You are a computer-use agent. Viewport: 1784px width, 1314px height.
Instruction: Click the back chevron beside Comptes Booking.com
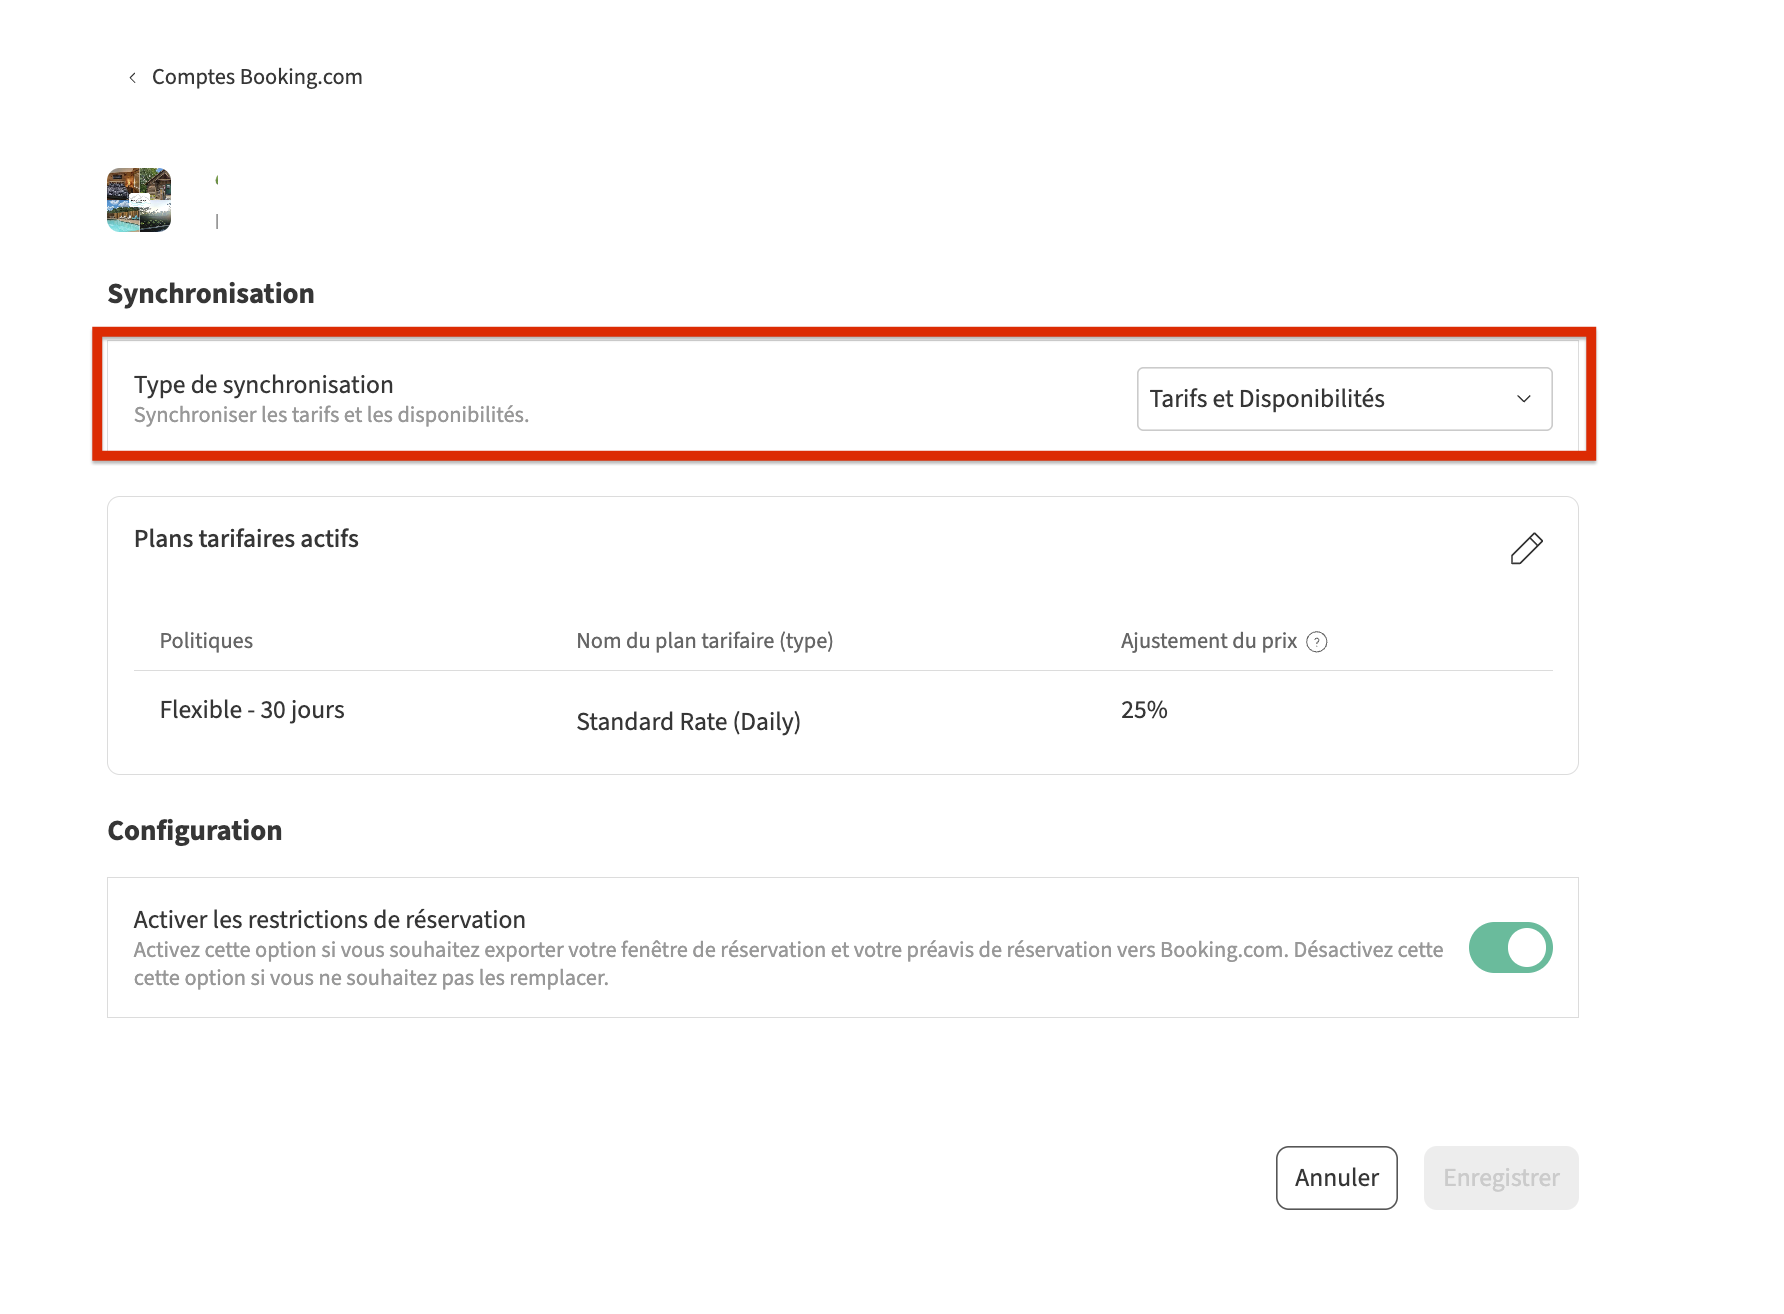[132, 77]
